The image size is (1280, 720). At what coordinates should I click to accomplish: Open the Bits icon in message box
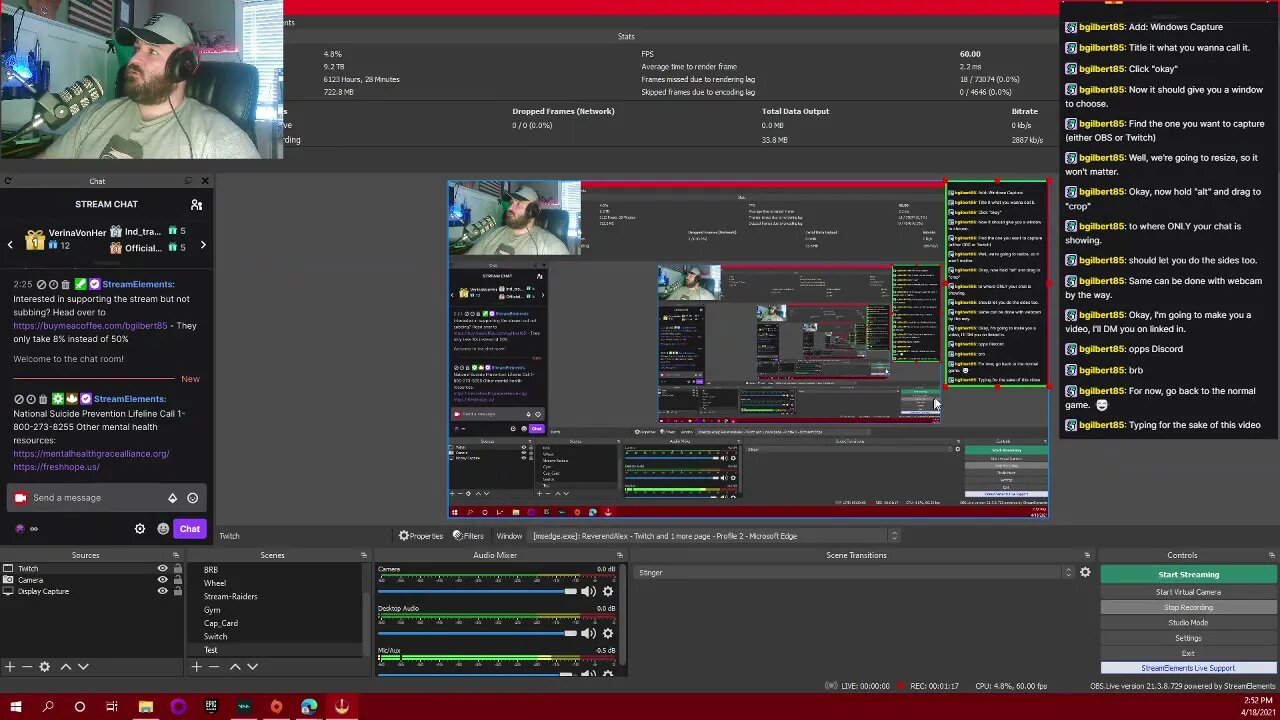click(172, 498)
